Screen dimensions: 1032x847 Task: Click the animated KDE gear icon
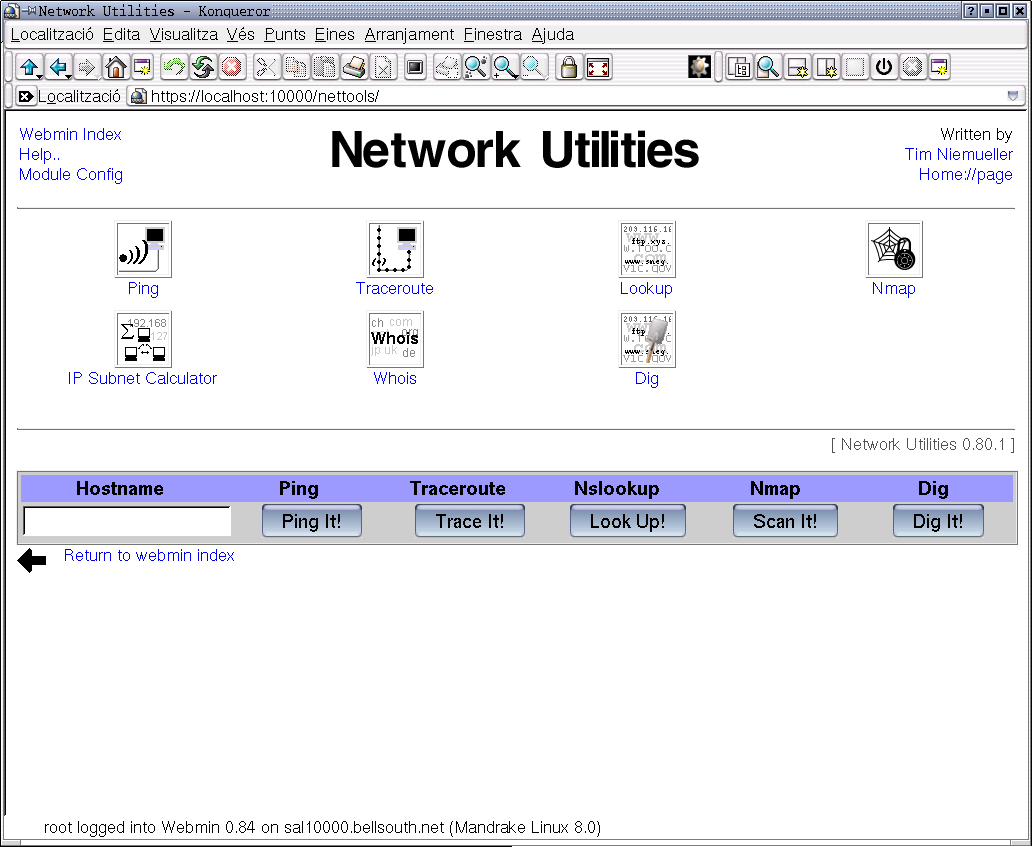click(x=699, y=67)
